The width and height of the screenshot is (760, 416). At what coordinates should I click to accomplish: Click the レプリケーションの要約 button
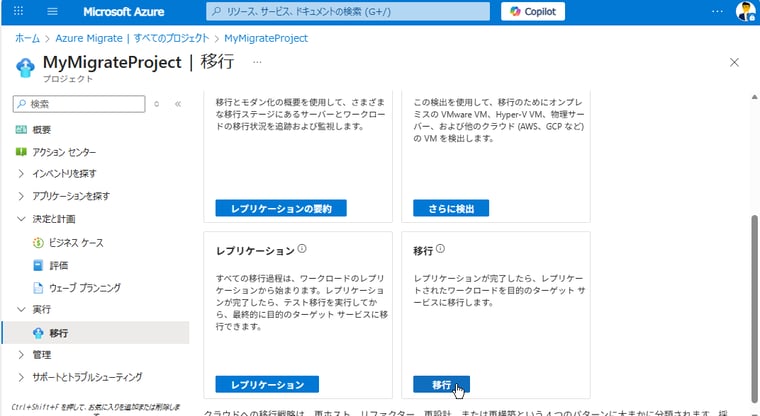pyautogui.click(x=281, y=208)
